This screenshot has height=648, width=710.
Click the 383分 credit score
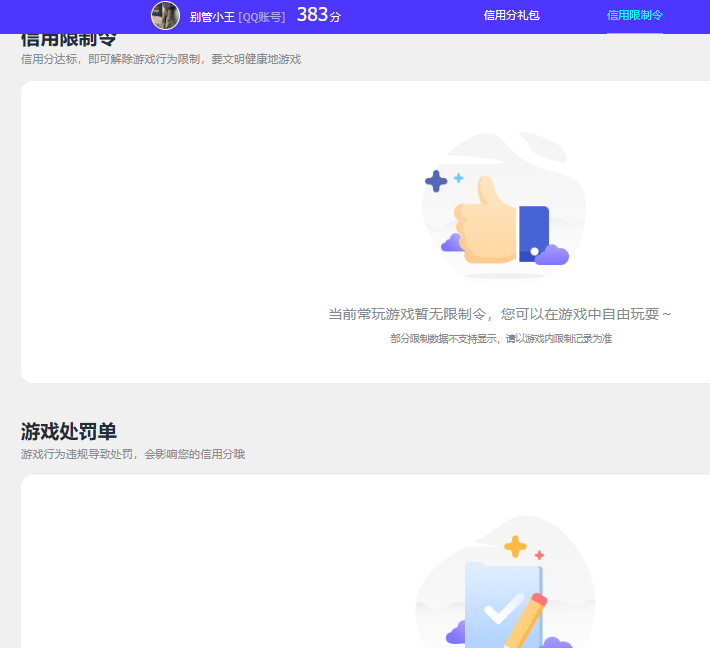318,15
